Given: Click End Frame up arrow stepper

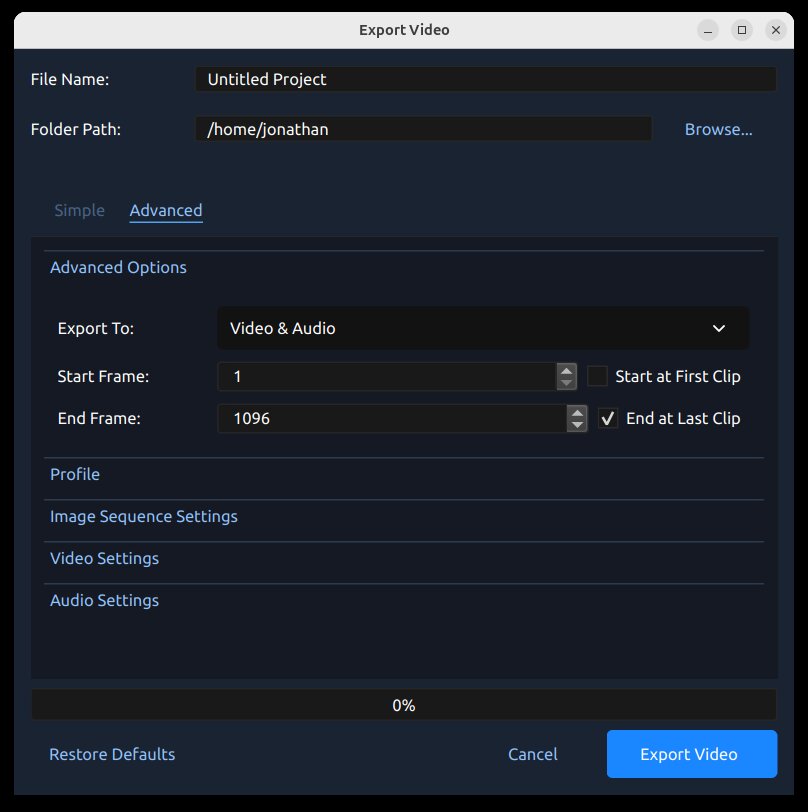Looking at the screenshot, I should pyautogui.click(x=577, y=412).
